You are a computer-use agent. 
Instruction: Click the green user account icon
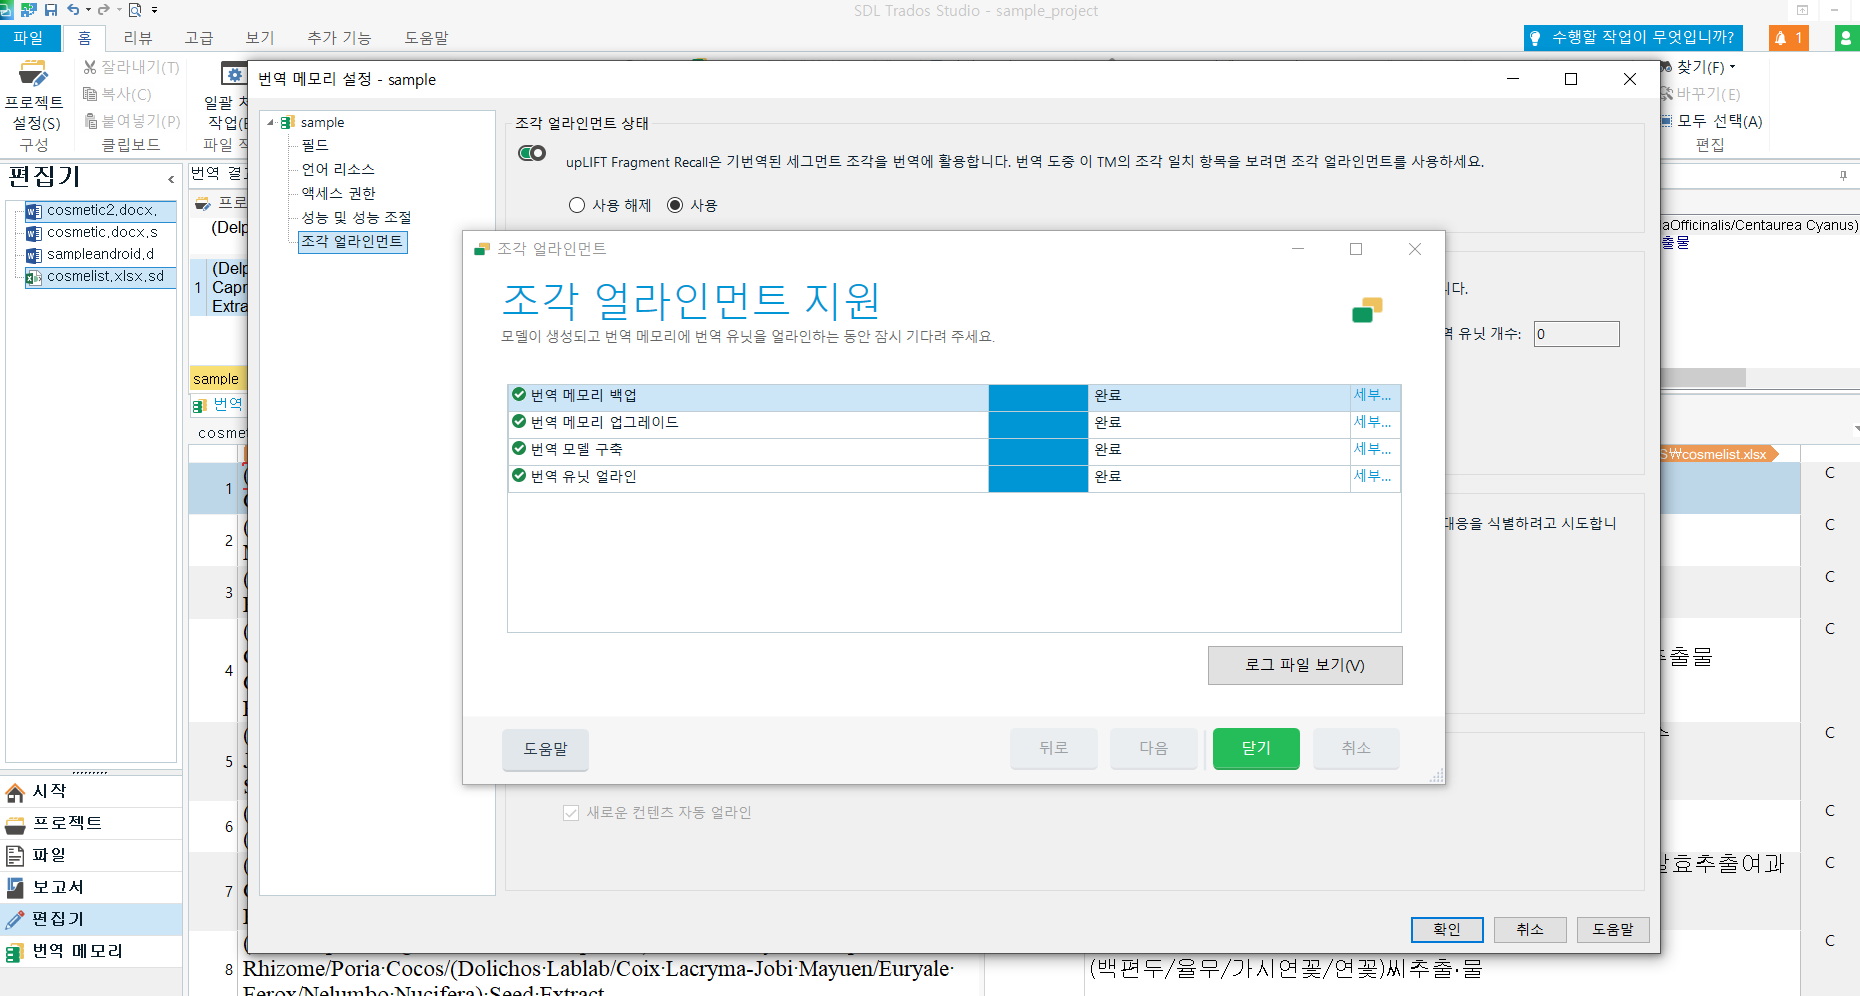click(x=1846, y=38)
